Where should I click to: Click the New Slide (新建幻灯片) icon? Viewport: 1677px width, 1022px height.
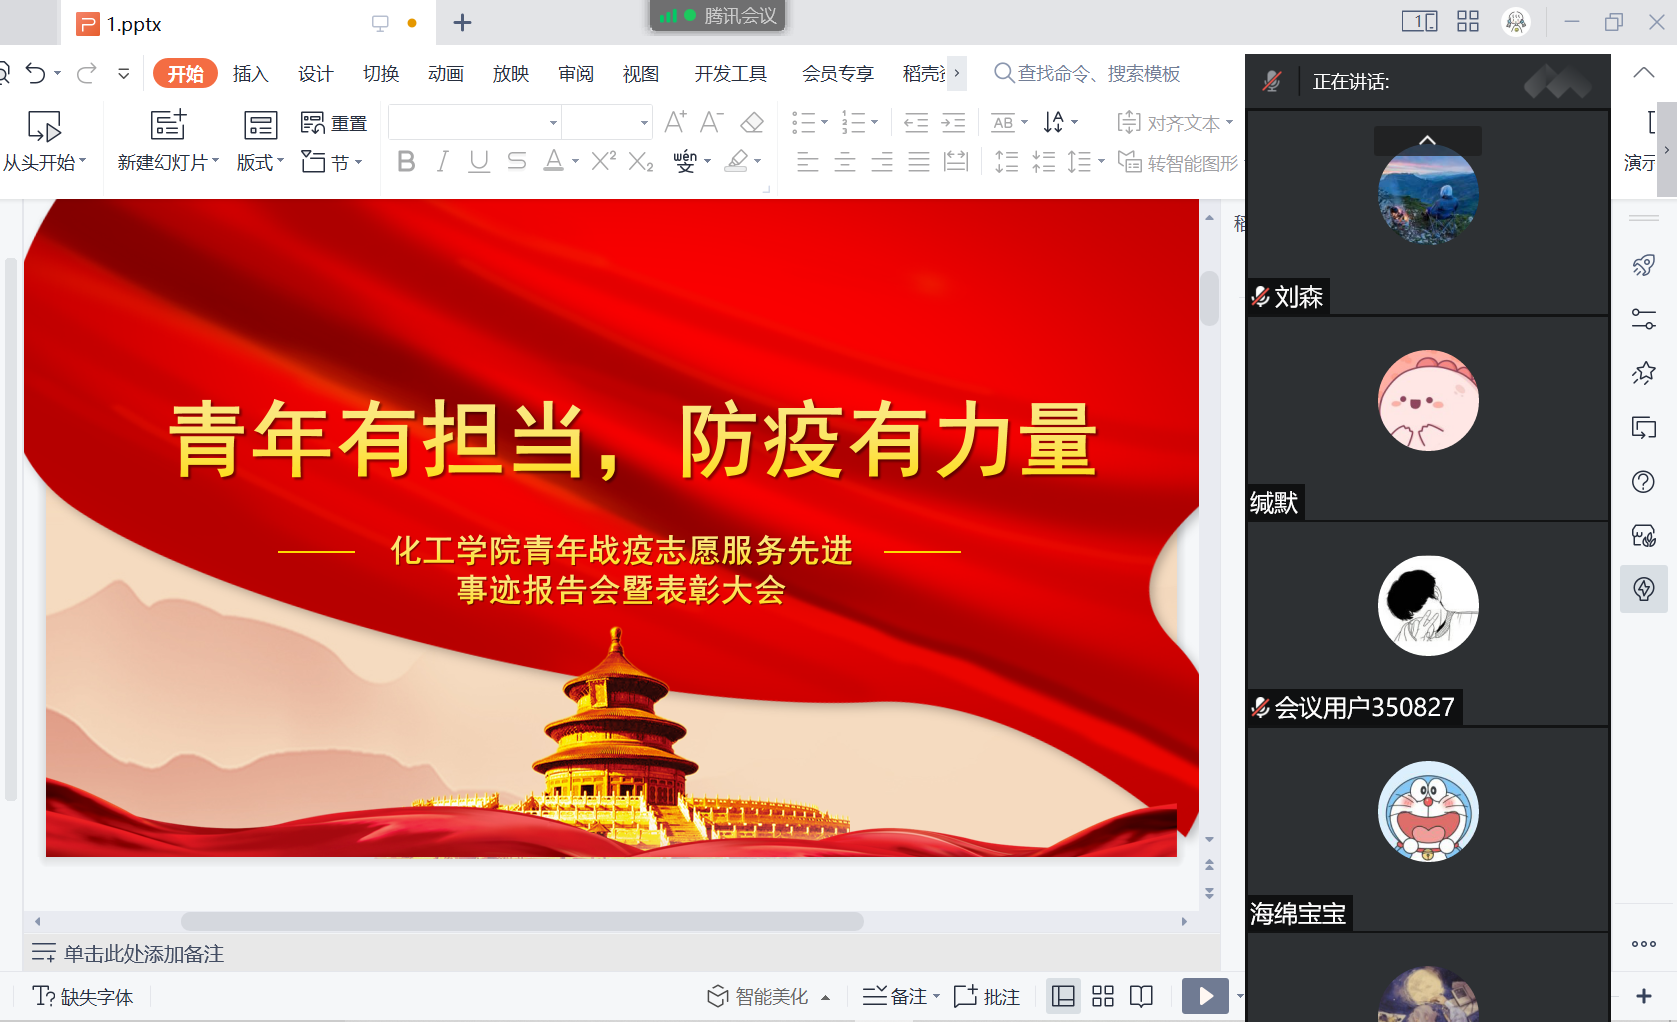point(168,125)
